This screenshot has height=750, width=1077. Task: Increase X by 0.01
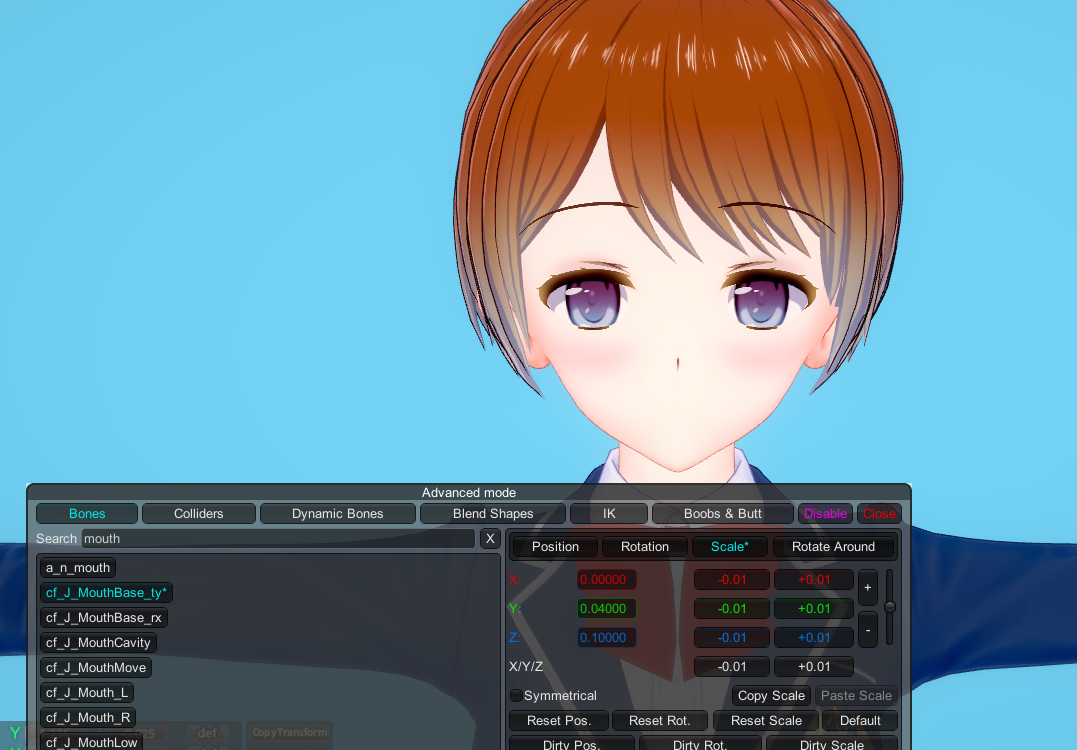coord(814,580)
